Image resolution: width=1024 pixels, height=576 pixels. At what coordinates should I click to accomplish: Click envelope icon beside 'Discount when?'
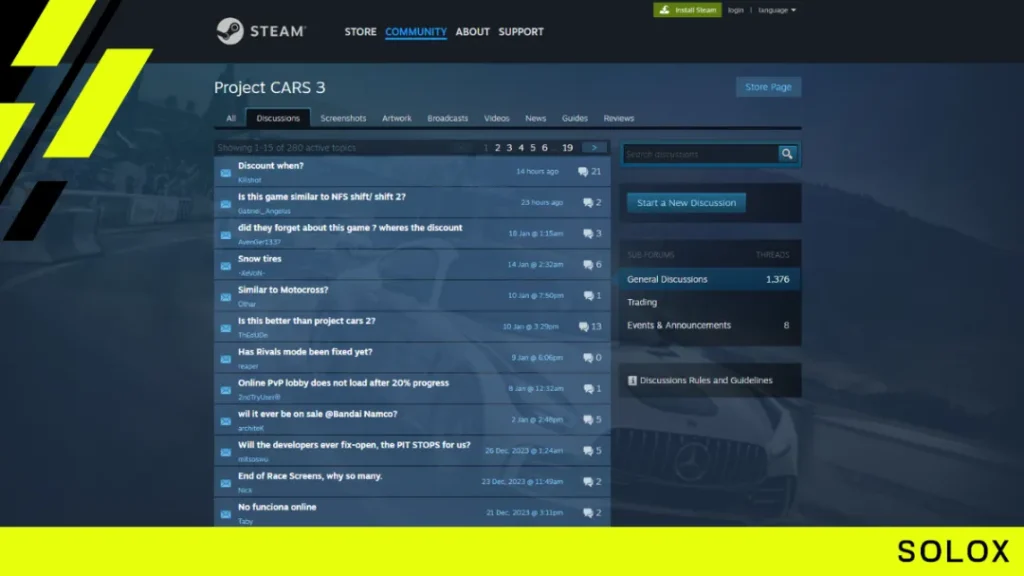point(225,173)
